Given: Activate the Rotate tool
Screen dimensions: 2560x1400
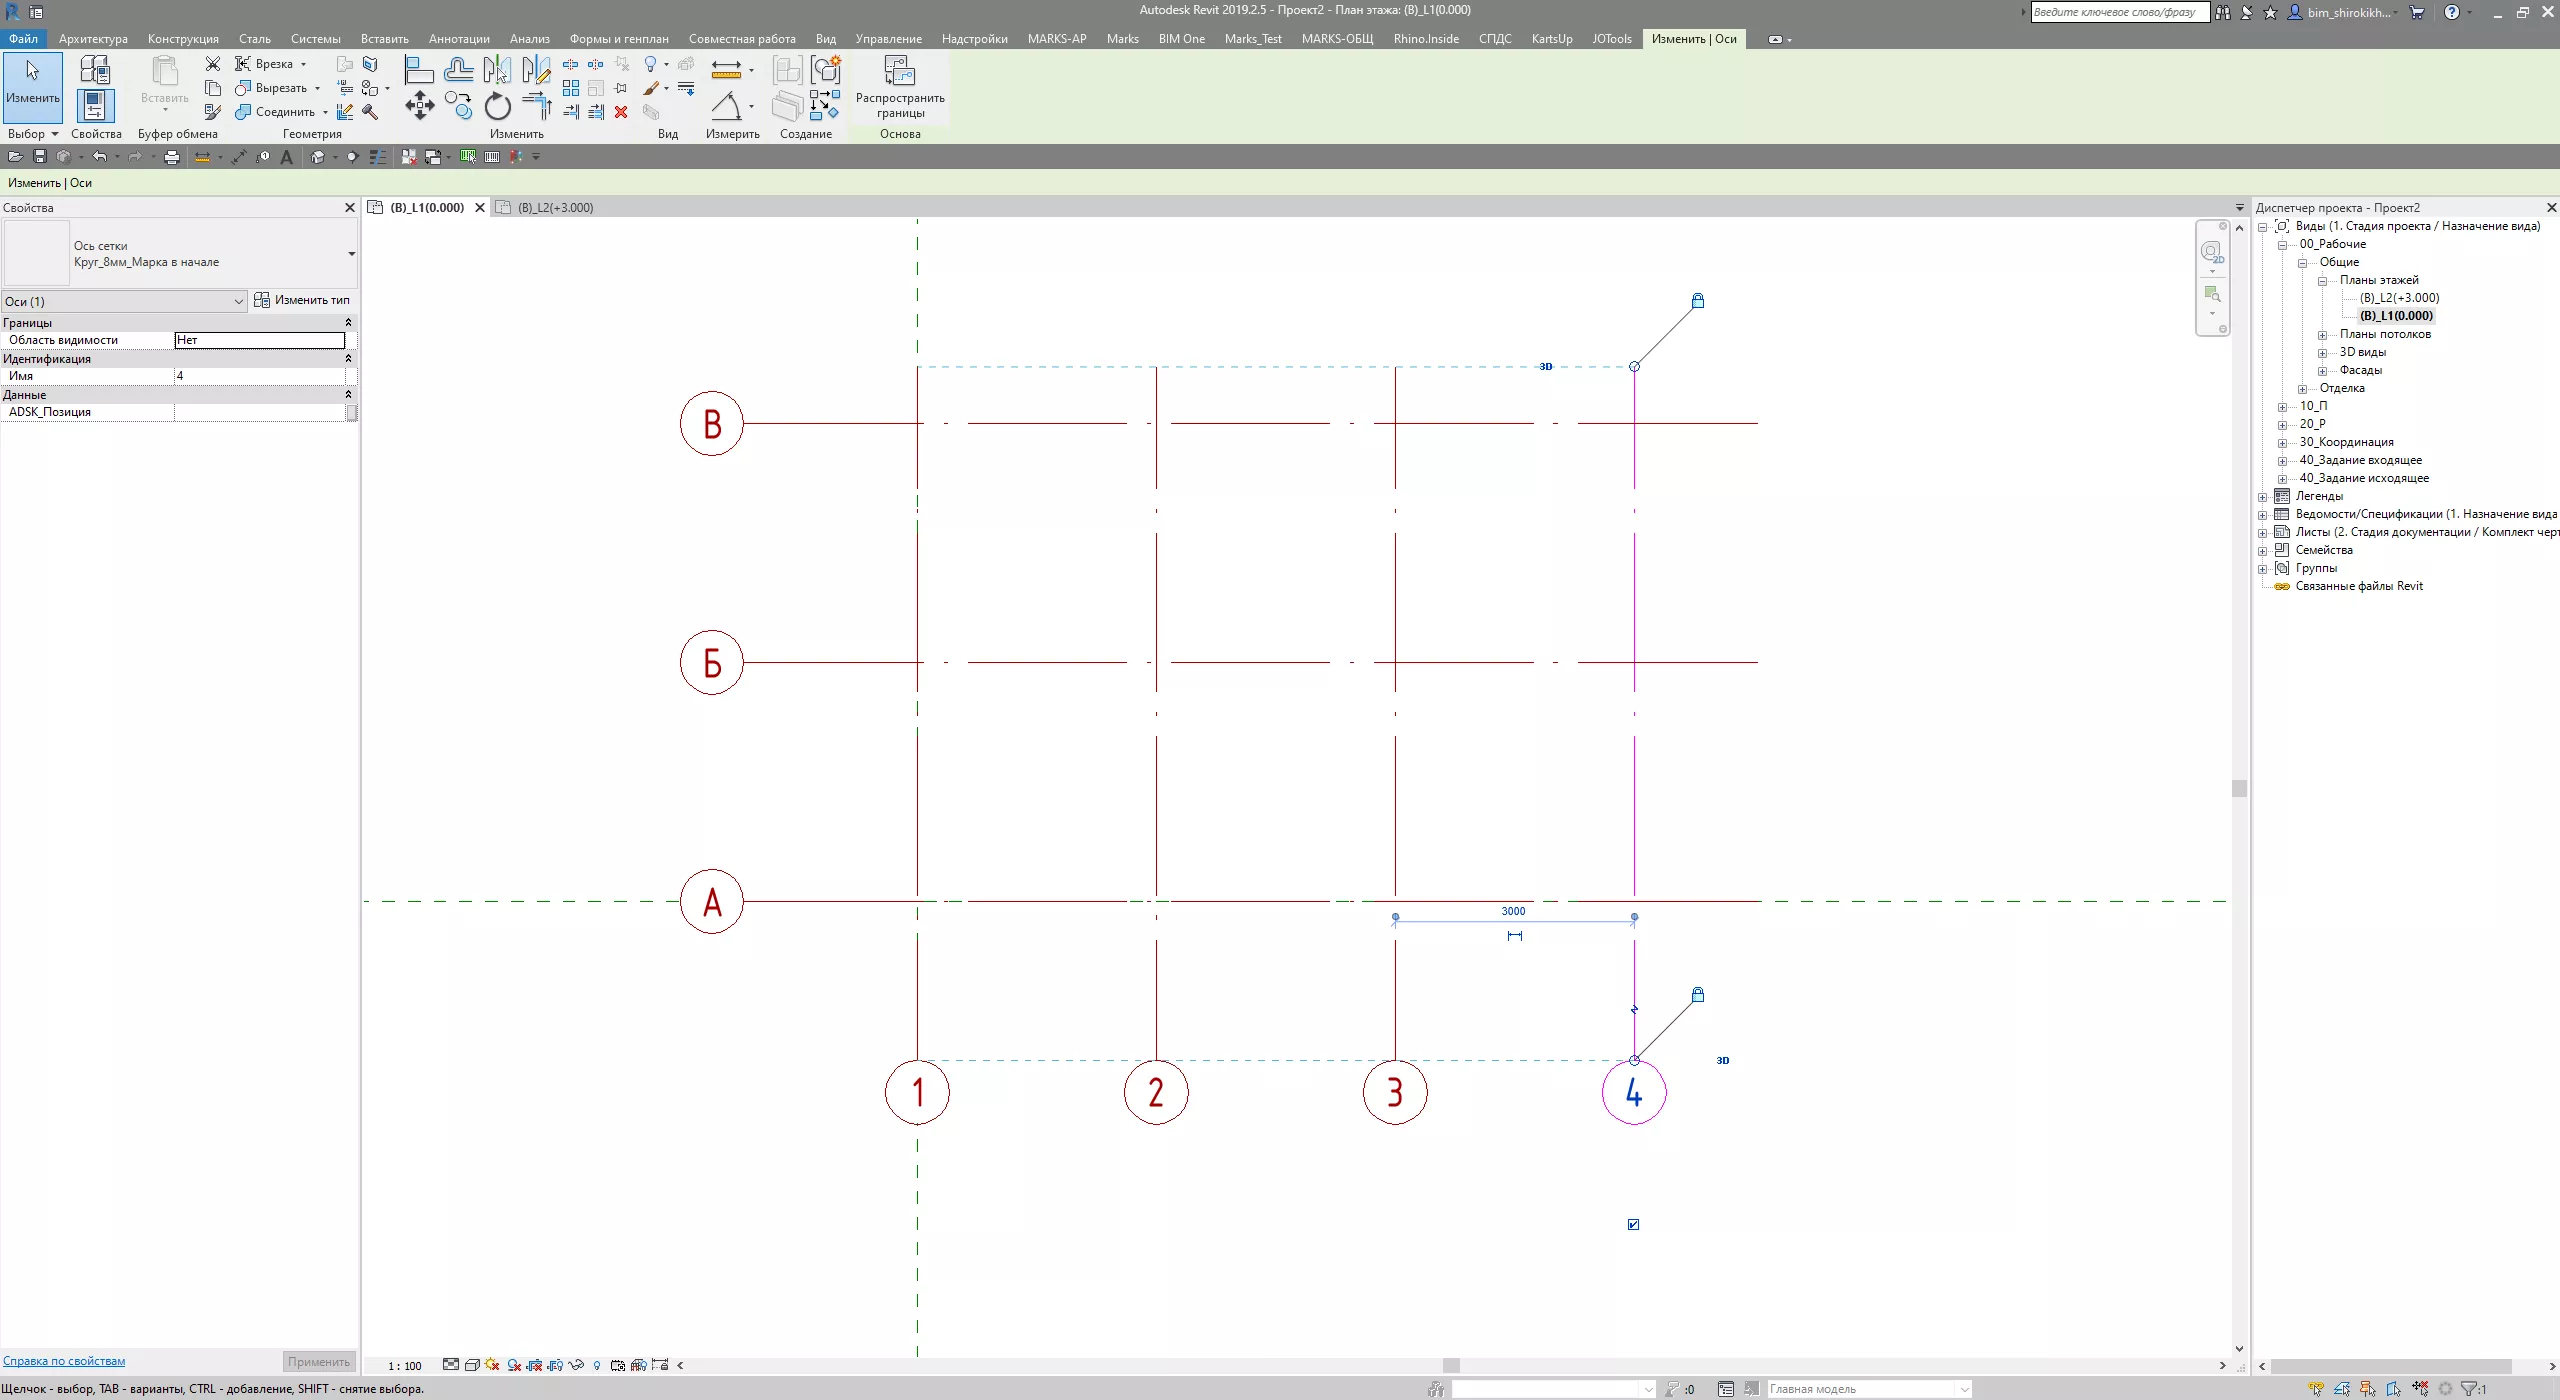Looking at the screenshot, I should (497, 106).
